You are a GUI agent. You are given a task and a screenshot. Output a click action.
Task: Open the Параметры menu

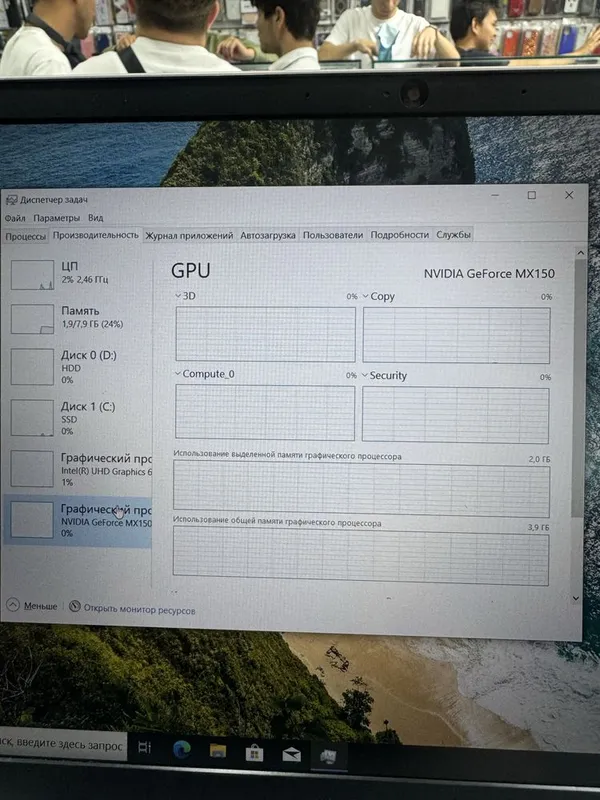[x=56, y=218]
